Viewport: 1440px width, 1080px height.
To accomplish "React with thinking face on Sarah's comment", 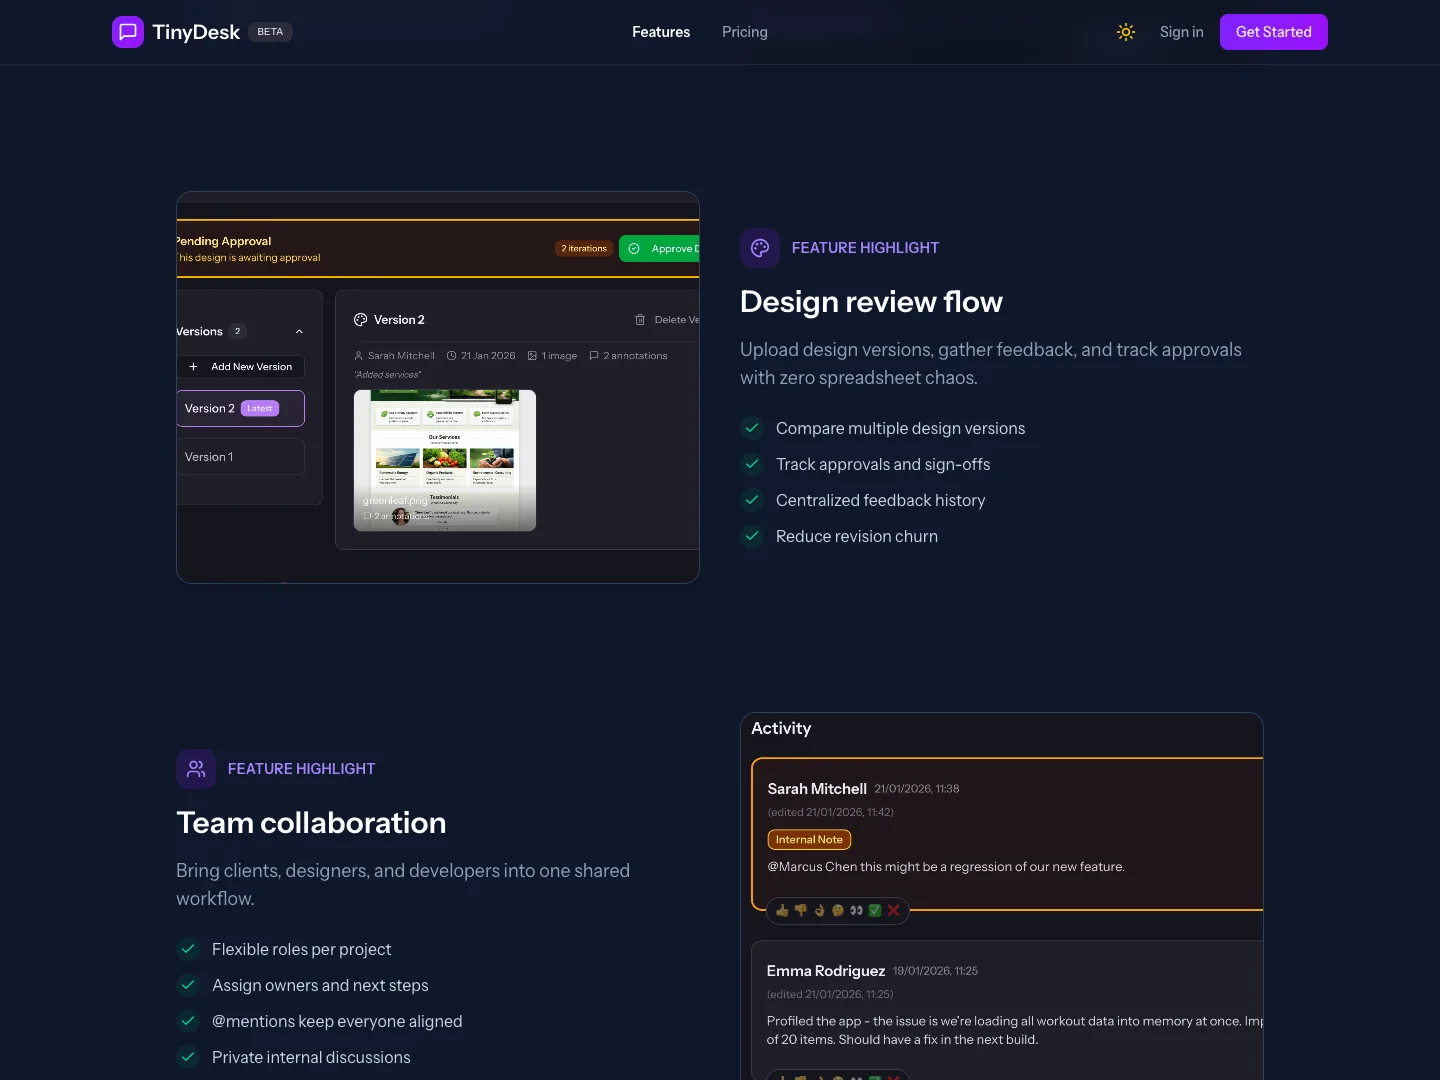I will click(x=838, y=911).
